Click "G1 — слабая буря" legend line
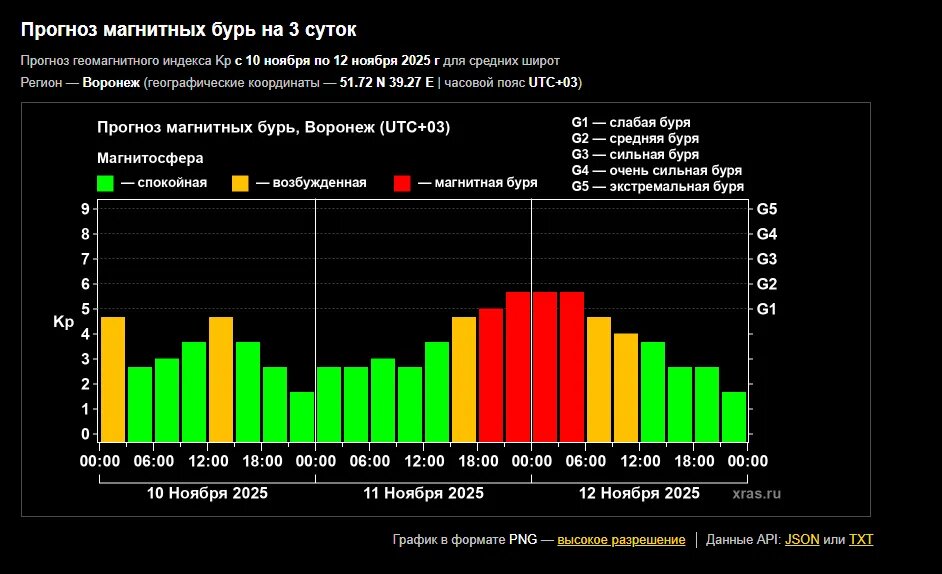Screen dimensions: 942x574 [x=631, y=123]
